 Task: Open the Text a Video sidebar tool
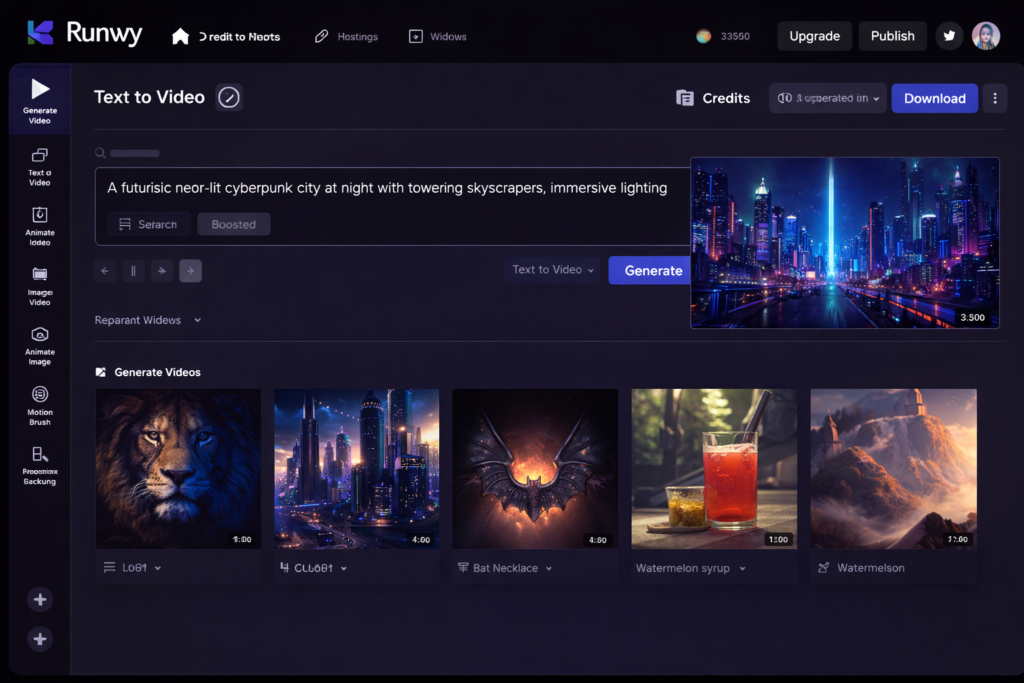click(x=39, y=165)
